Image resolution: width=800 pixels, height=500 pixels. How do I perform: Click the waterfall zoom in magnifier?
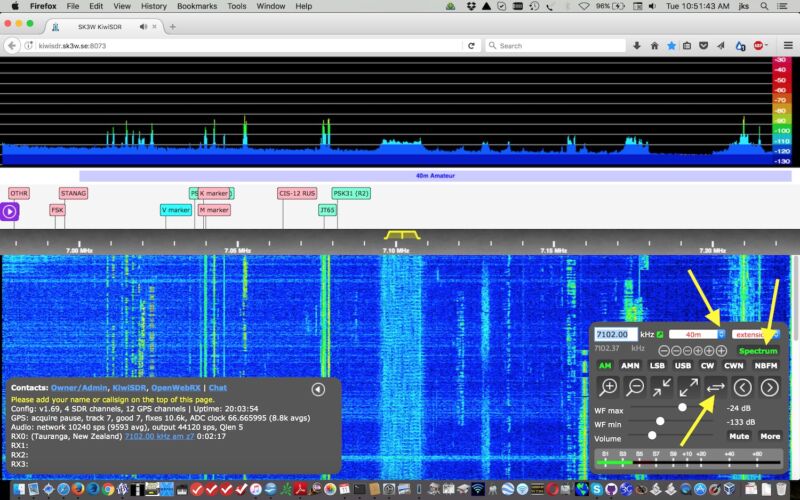[x=608, y=387]
